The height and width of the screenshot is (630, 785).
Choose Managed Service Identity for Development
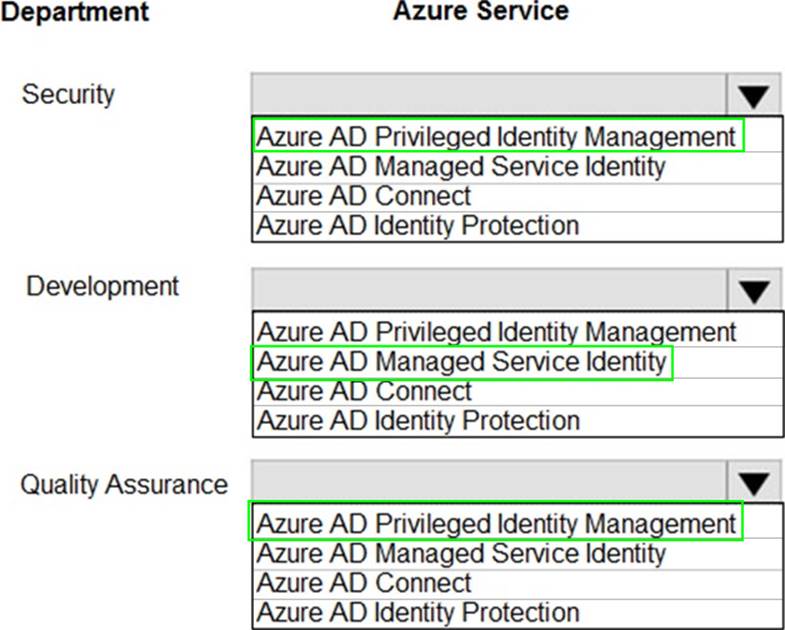pyautogui.click(x=461, y=361)
